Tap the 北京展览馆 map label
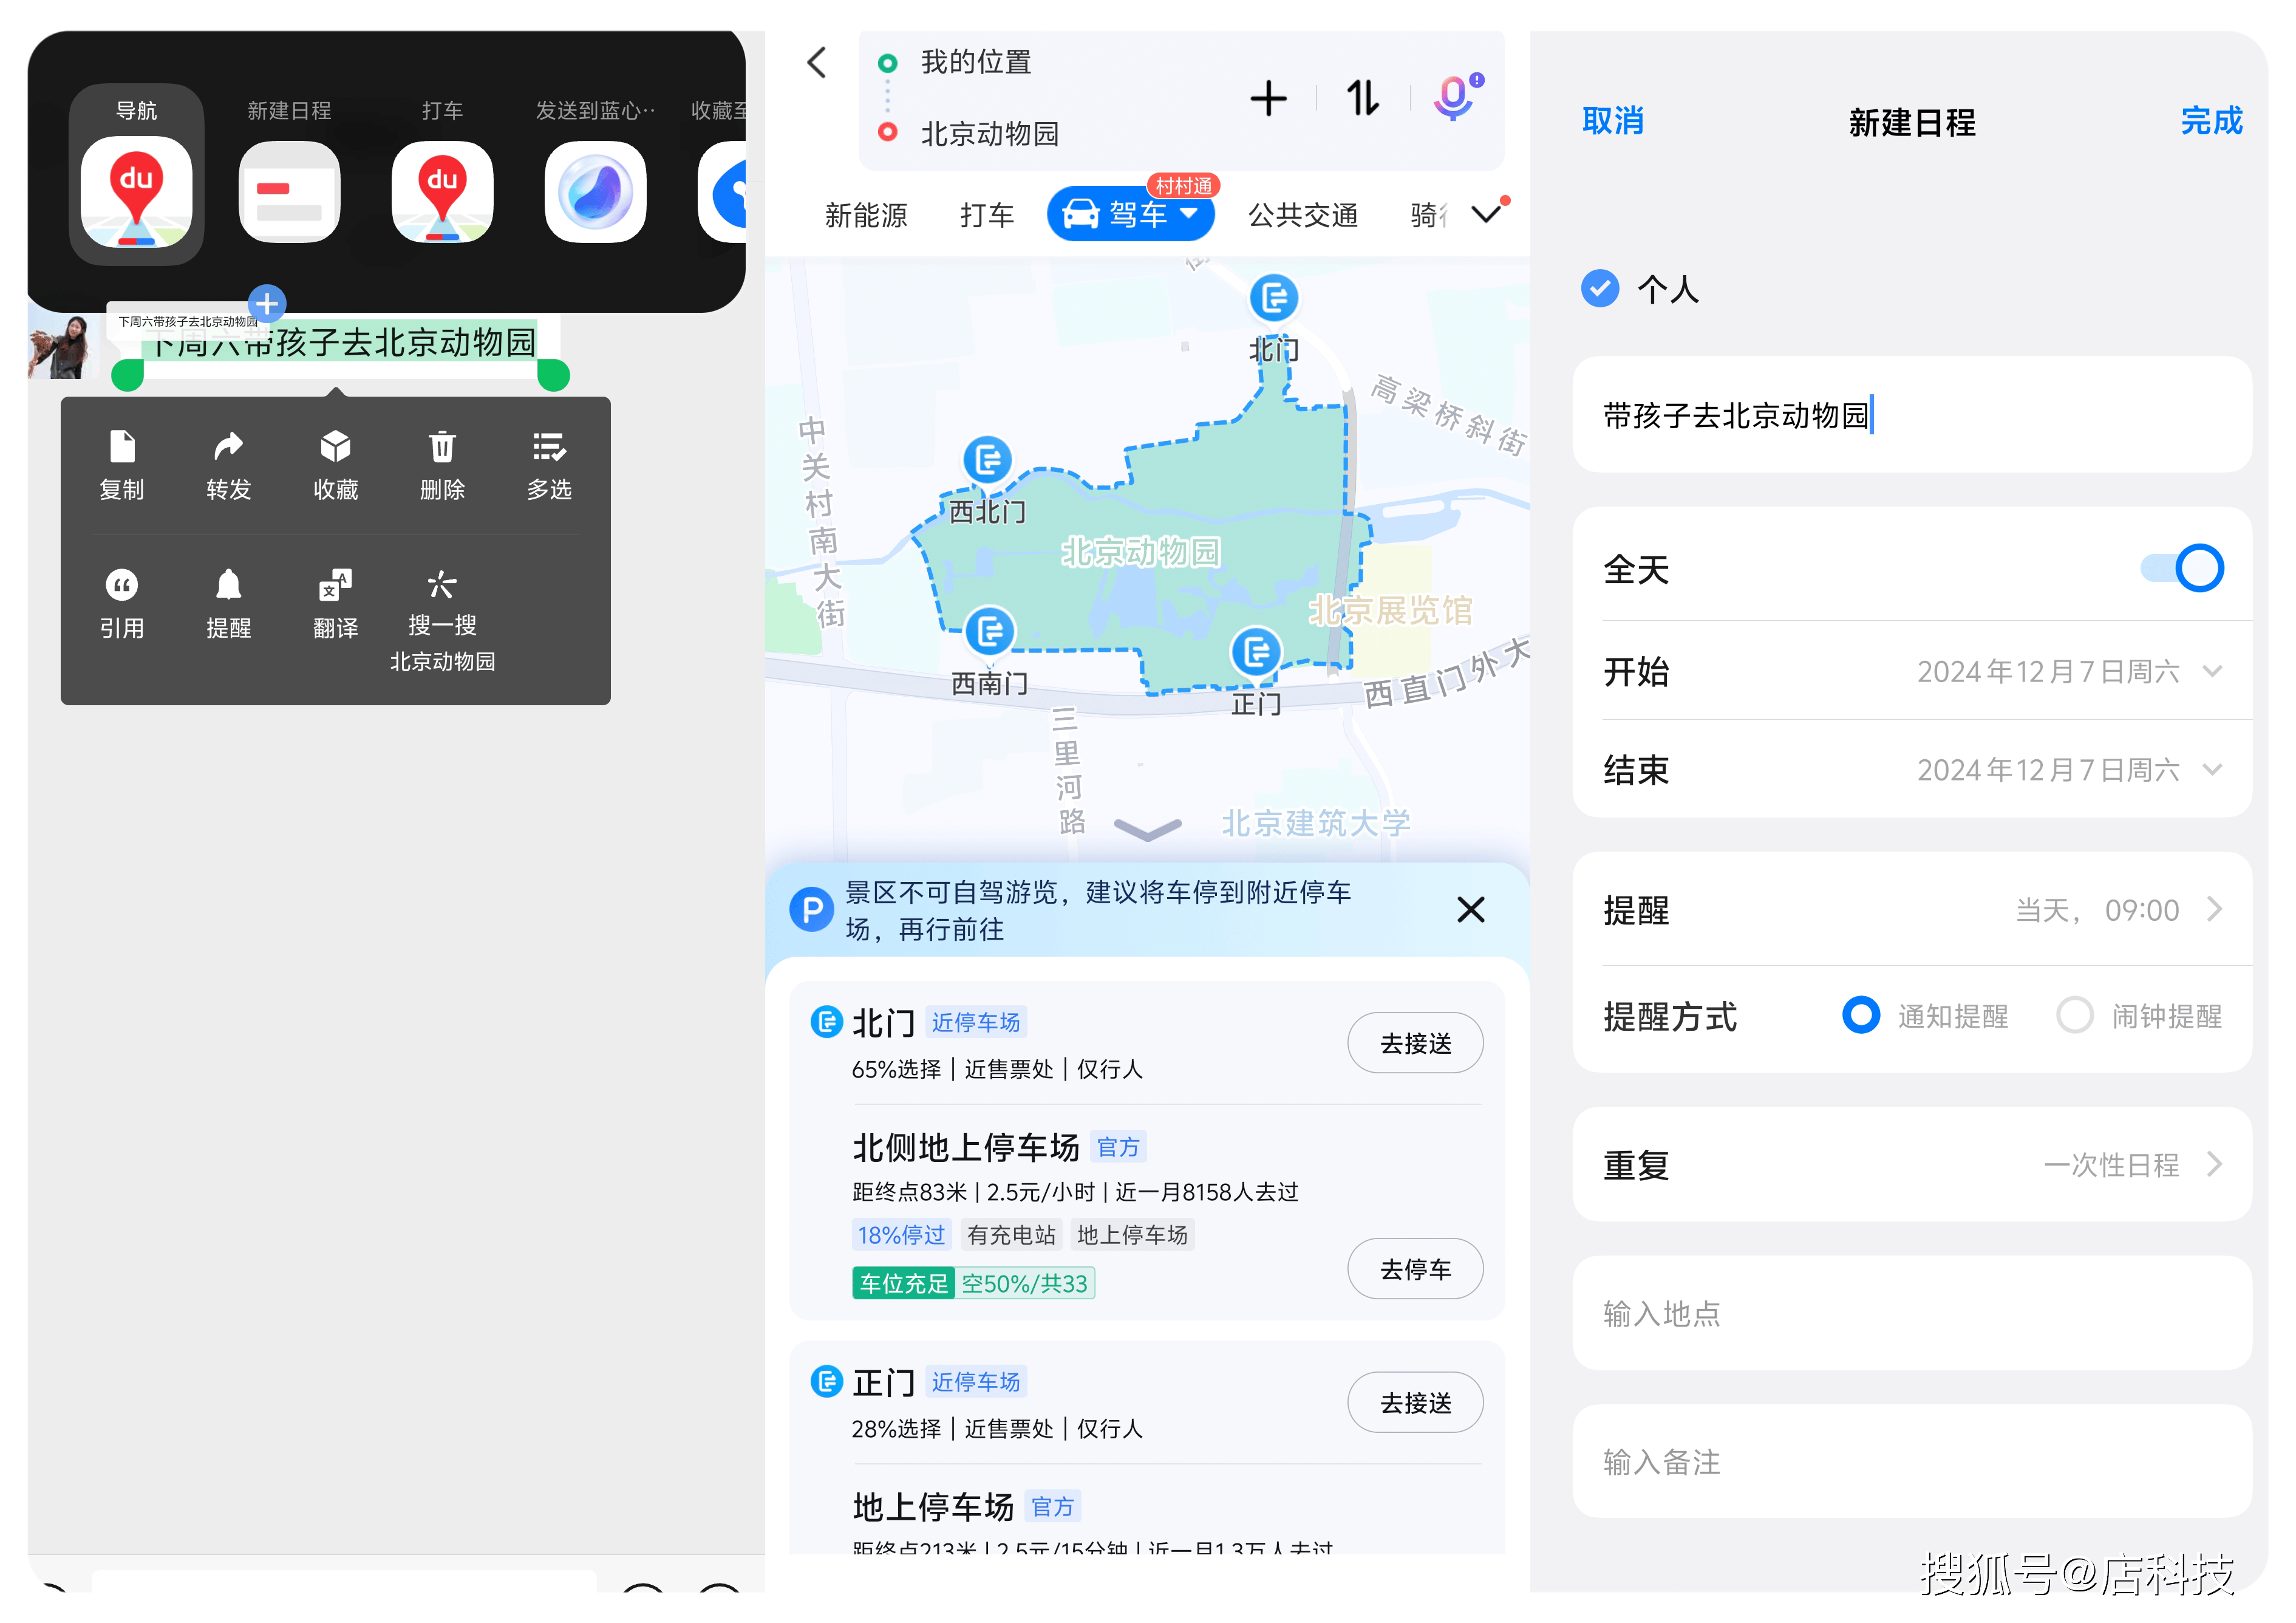This screenshot has height=1623, width=2296. pos(1390,609)
